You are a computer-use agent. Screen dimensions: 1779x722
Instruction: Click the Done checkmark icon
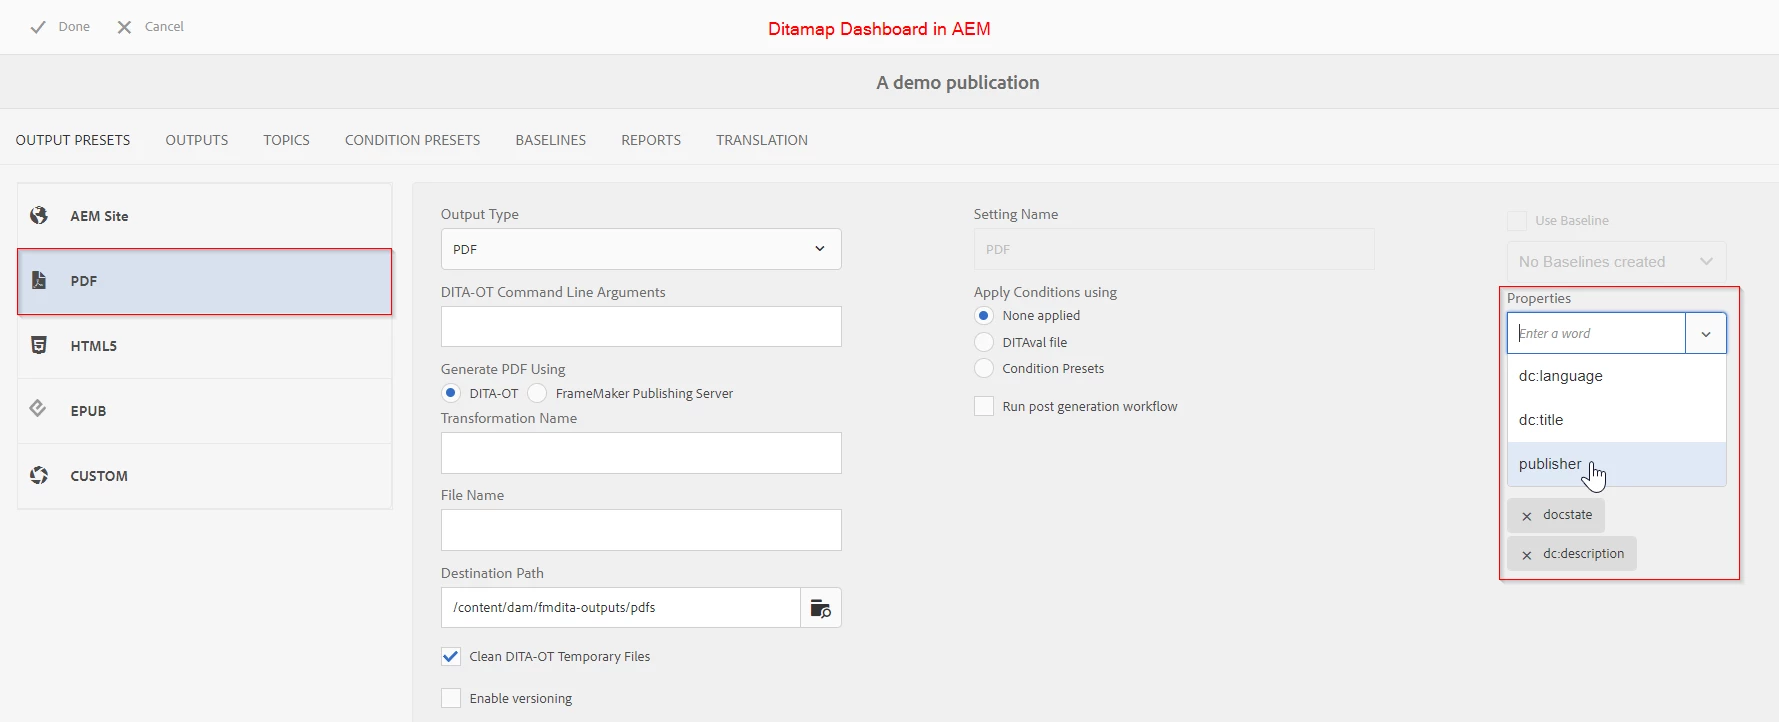coord(38,27)
